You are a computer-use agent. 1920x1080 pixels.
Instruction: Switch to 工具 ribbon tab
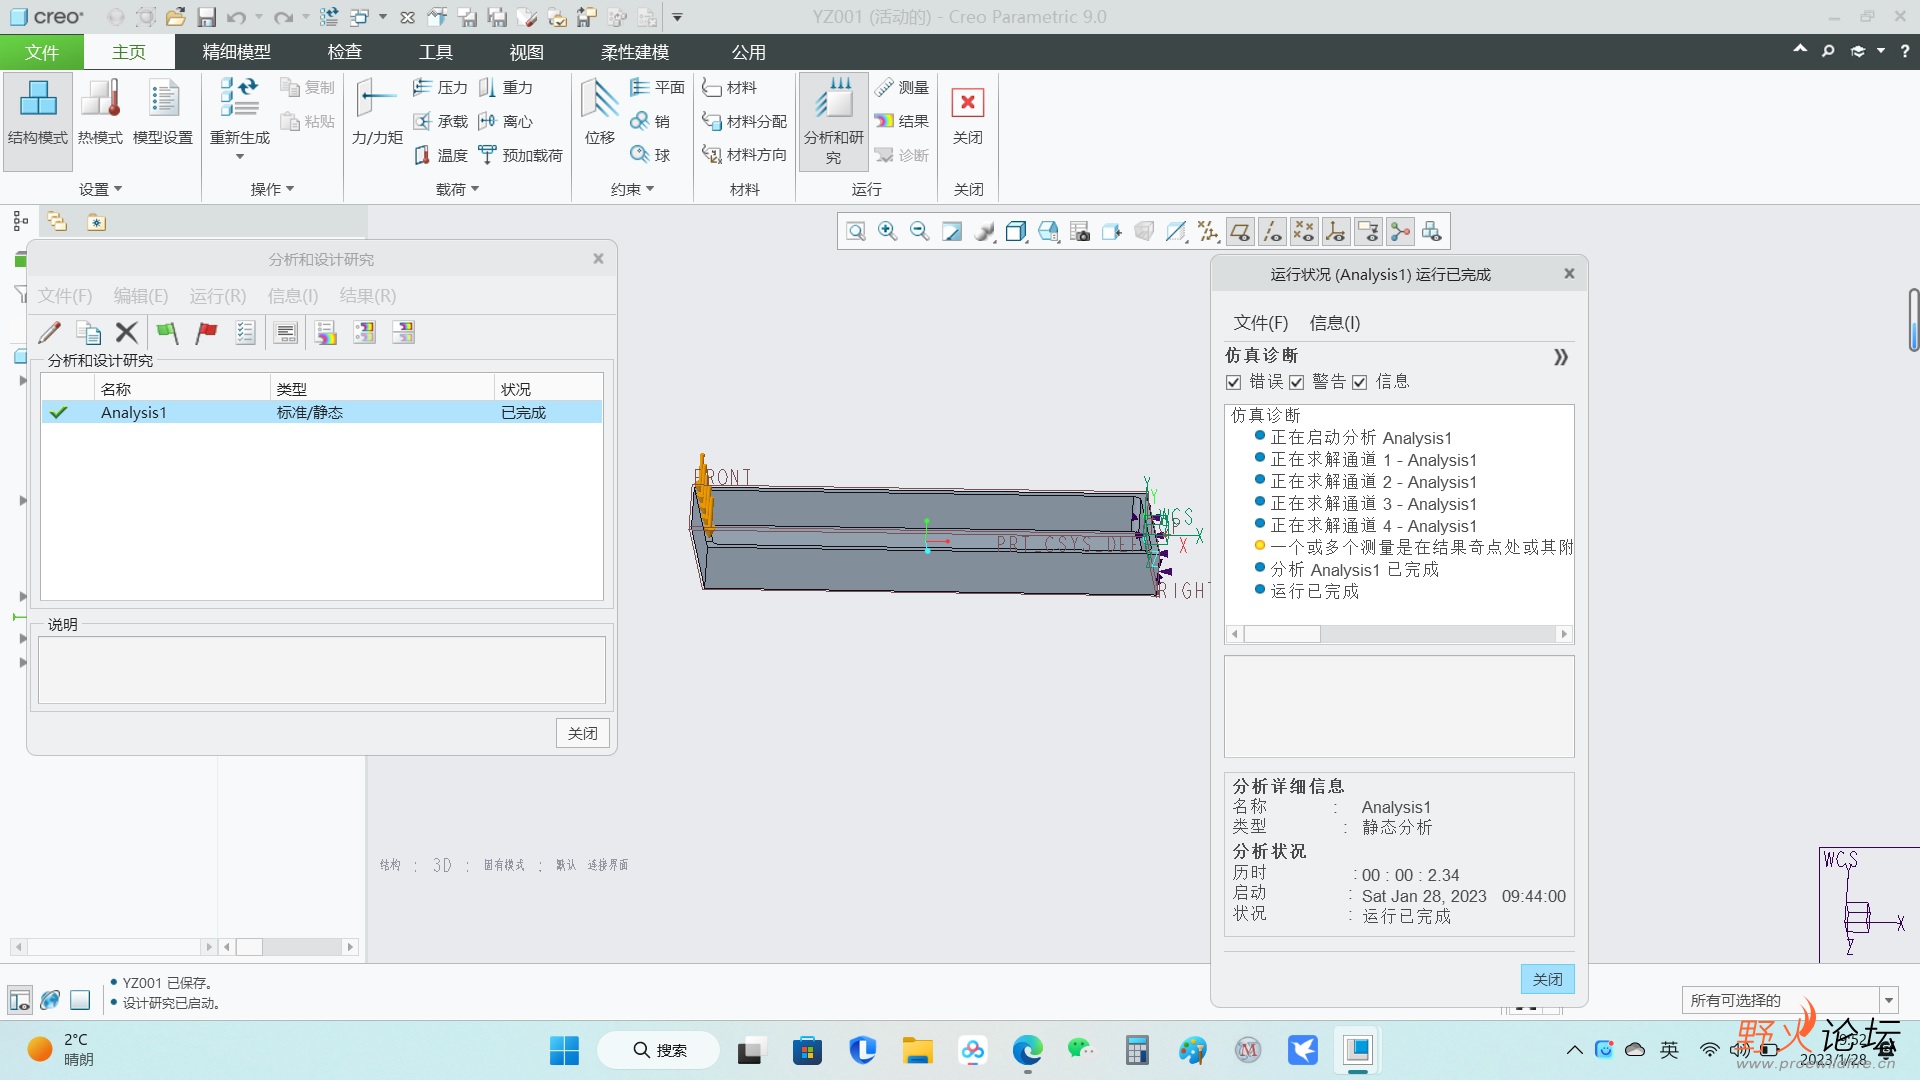(x=436, y=52)
